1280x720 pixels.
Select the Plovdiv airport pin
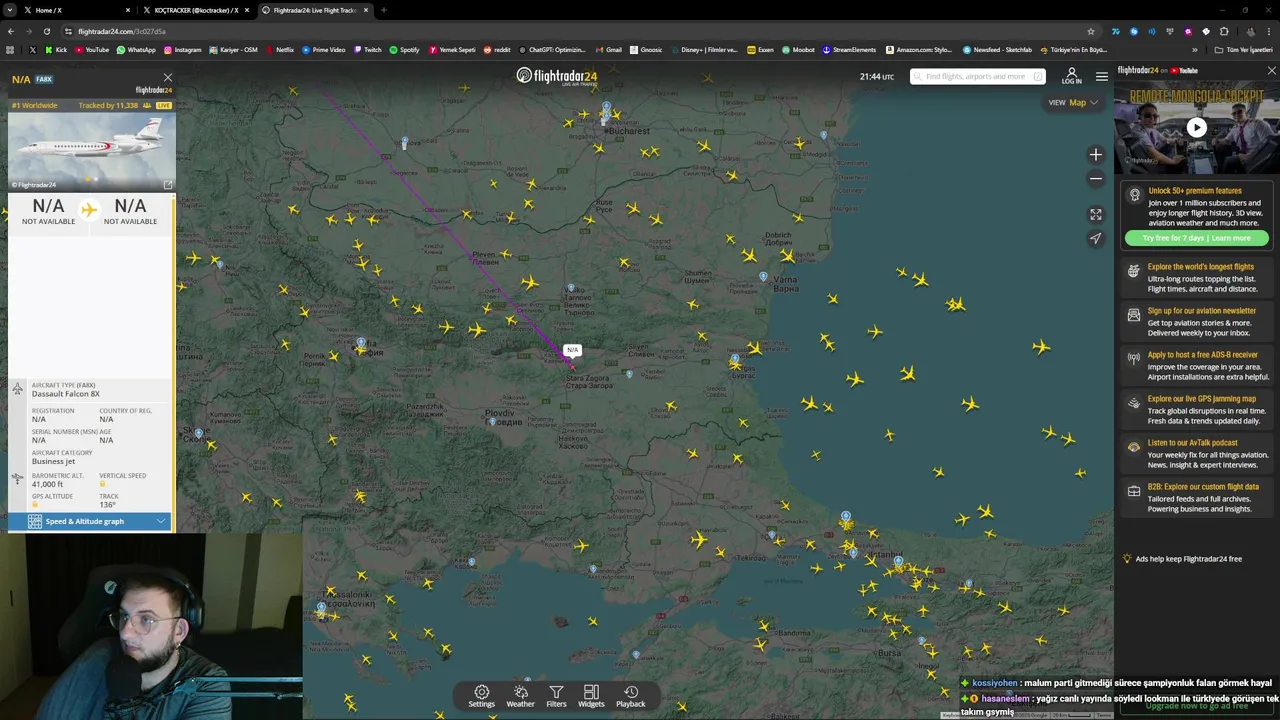click(x=491, y=422)
